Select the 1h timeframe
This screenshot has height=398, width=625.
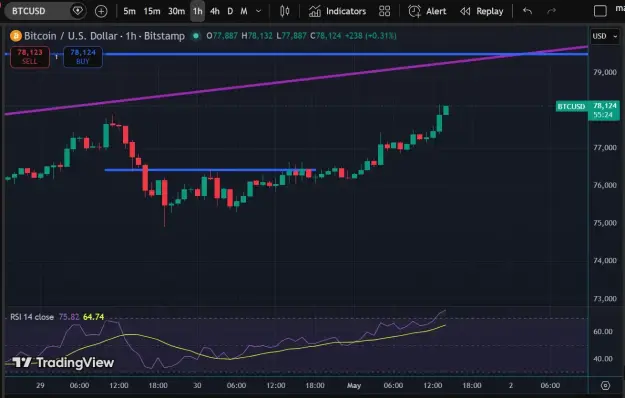click(x=198, y=11)
